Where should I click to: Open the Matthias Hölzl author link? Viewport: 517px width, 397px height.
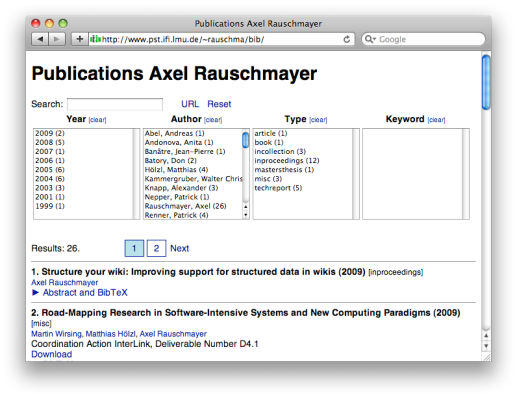pyautogui.click(x=111, y=334)
